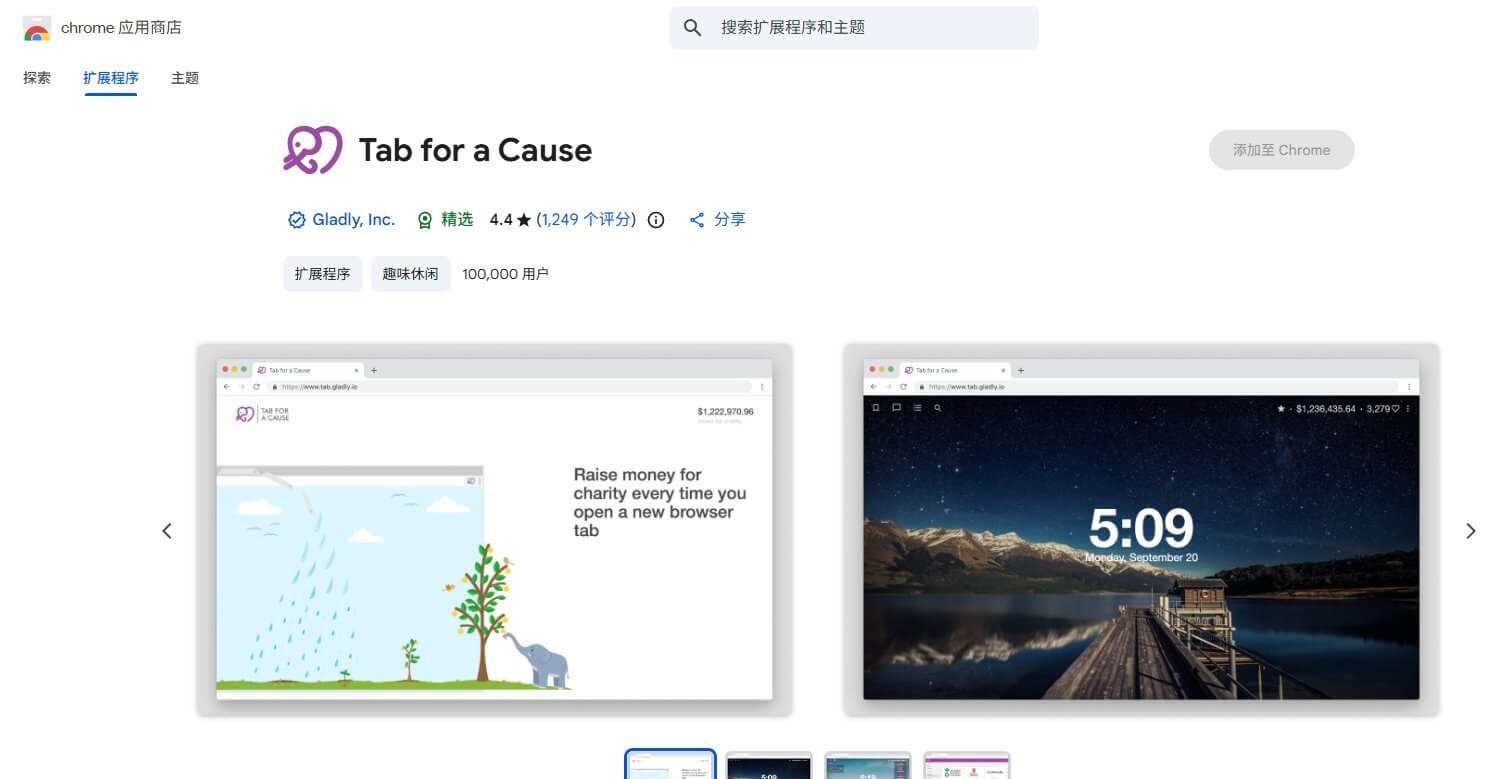
Task: Select the second carousel thumbnail
Action: pos(769,765)
